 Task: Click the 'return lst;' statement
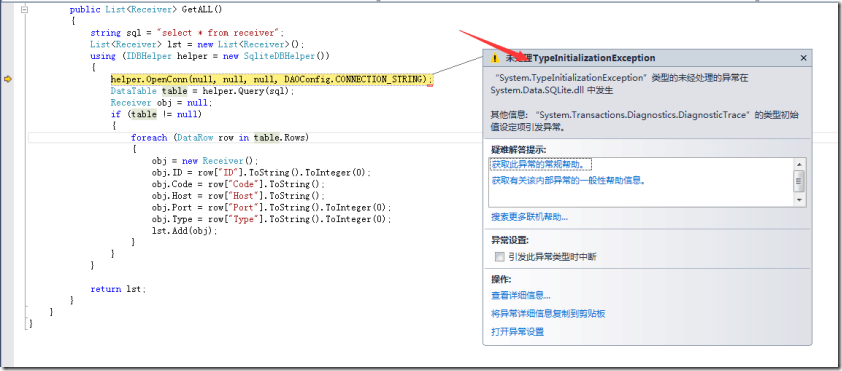118,289
